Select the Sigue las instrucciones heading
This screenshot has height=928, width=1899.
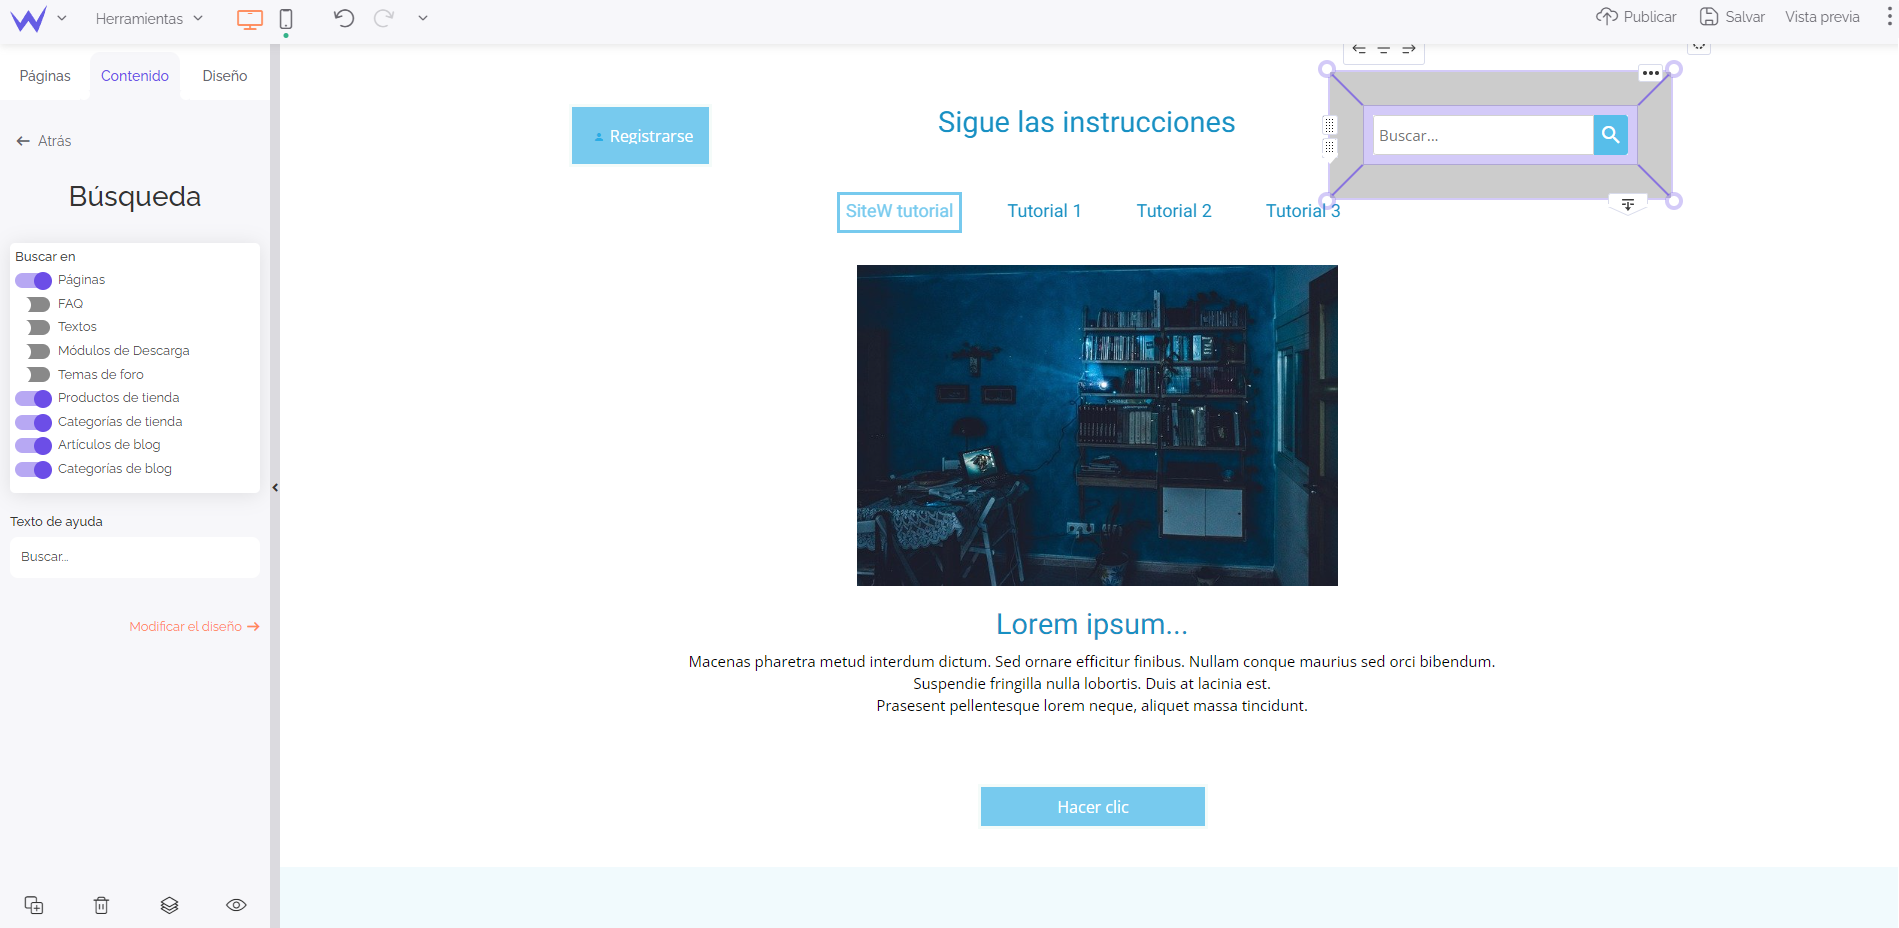click(x=1086, y=122)
